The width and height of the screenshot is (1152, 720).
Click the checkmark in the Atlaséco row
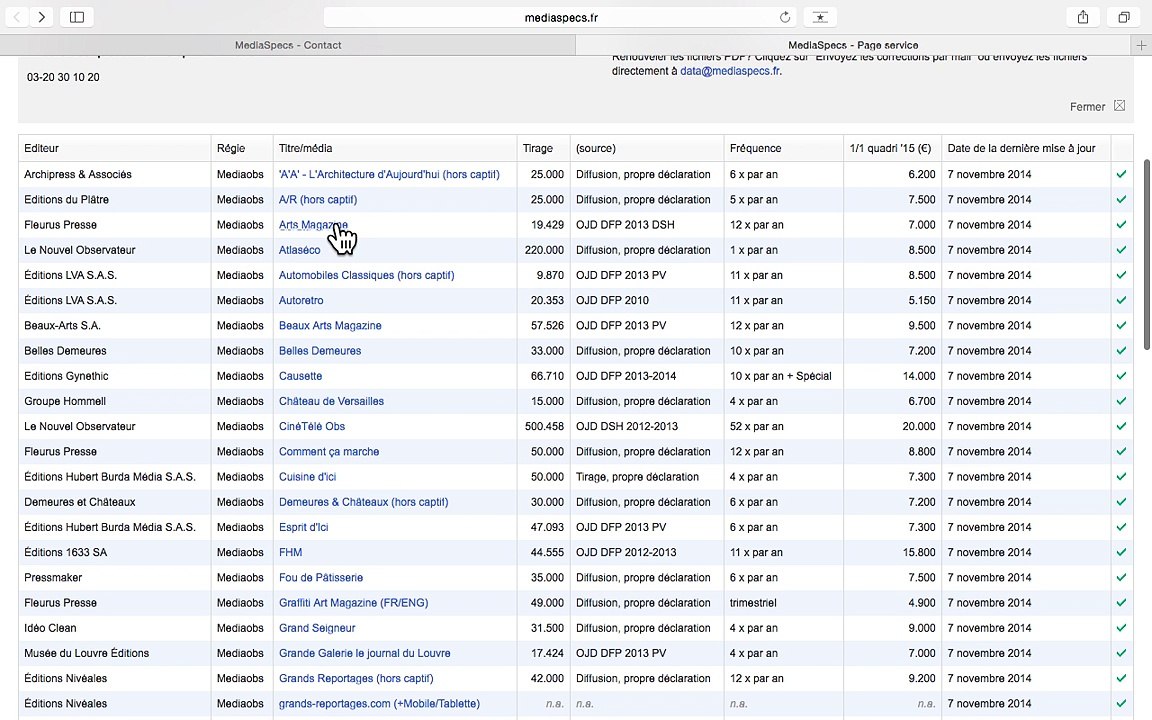1121,250
